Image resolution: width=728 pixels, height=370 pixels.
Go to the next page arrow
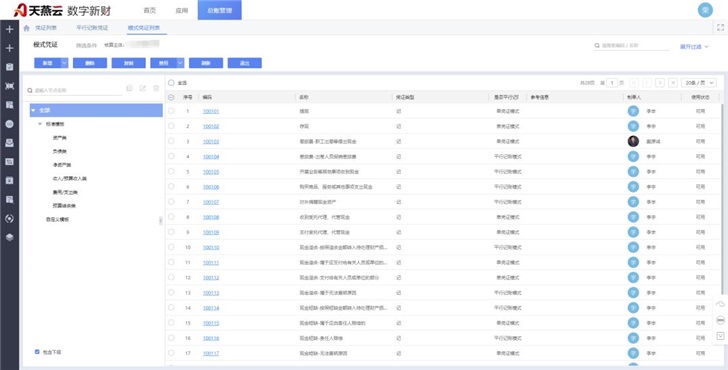[x=660, y=83]
